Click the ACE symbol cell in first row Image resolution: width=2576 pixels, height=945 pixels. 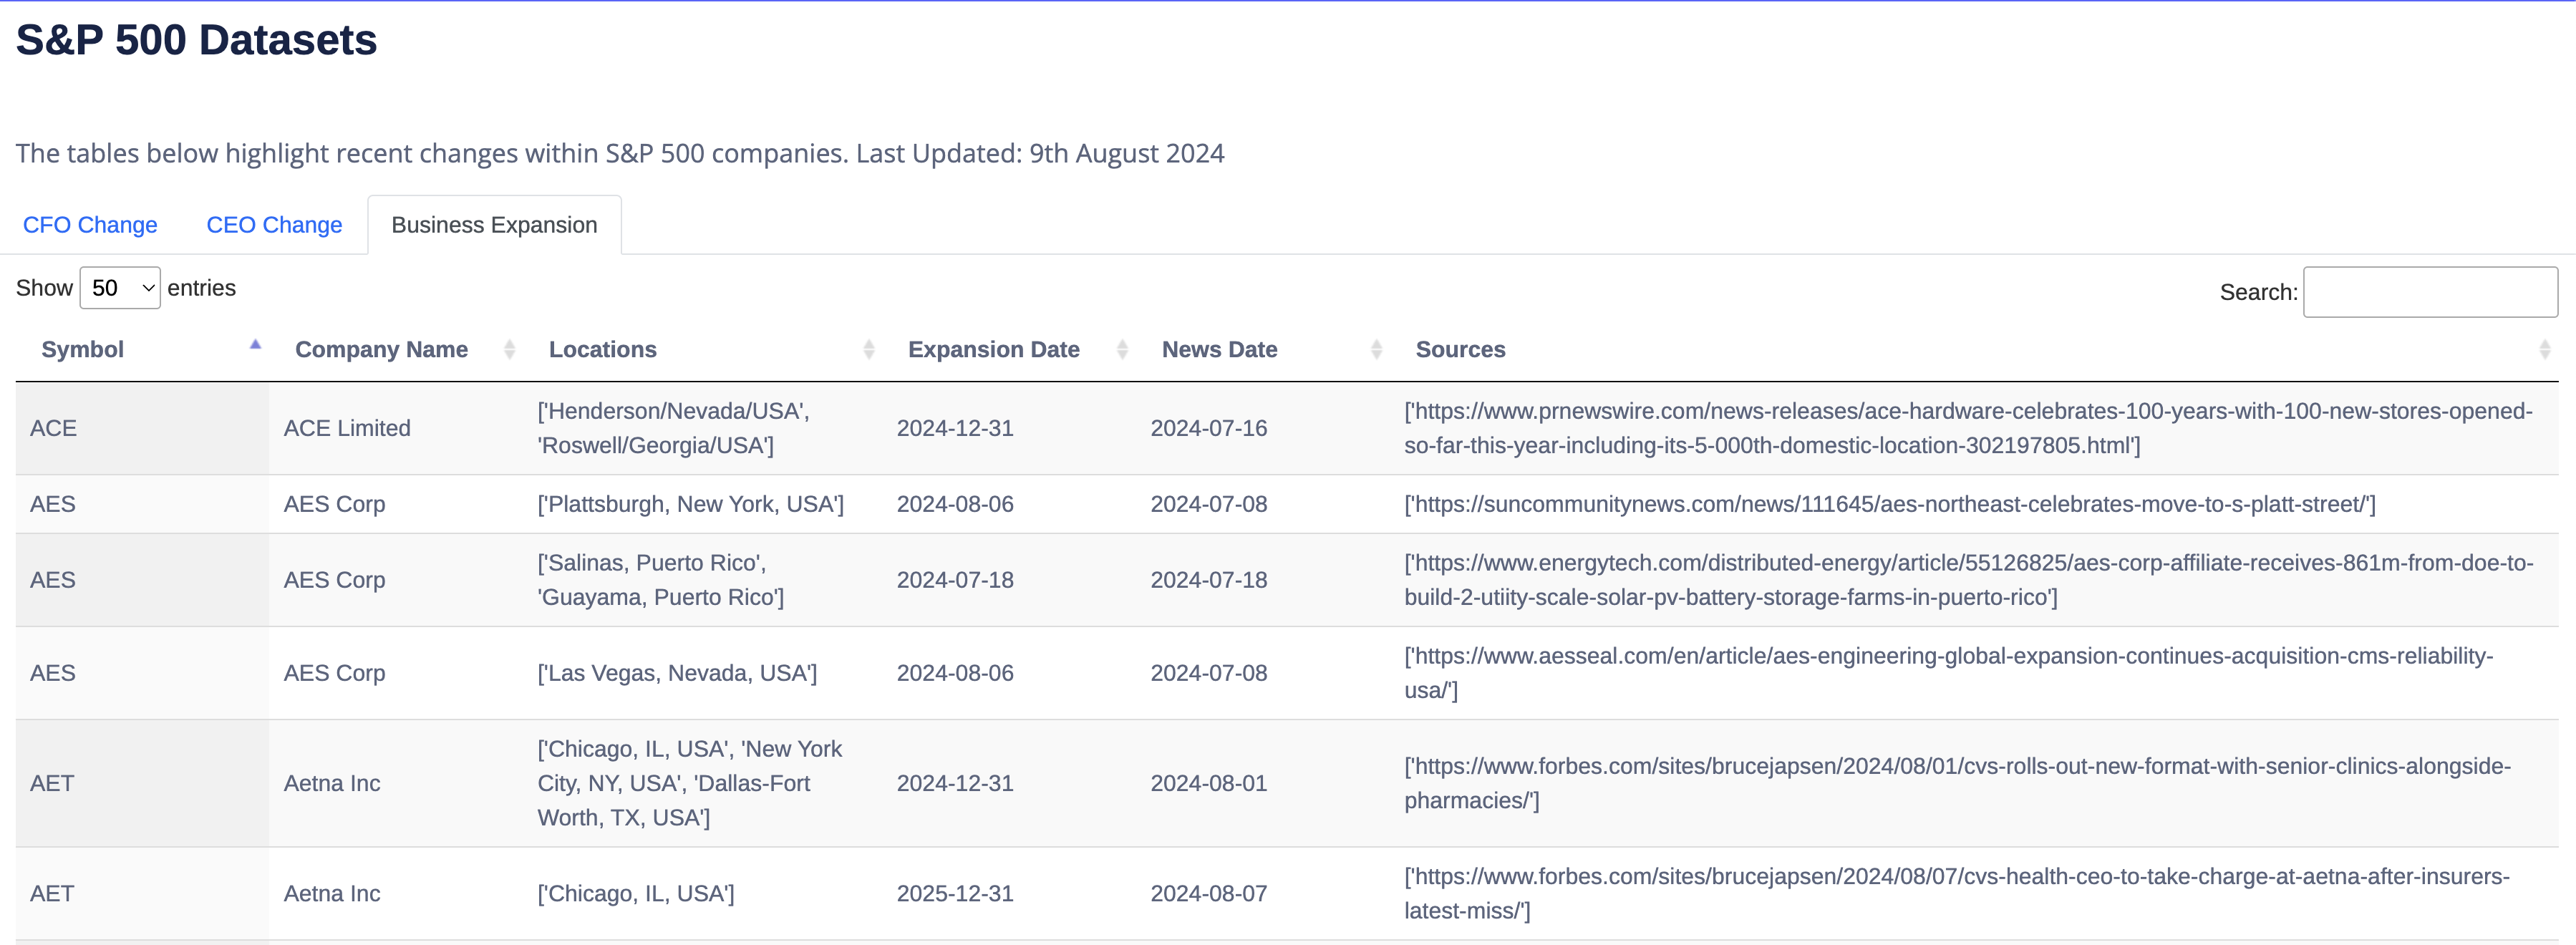click(54, 428)
